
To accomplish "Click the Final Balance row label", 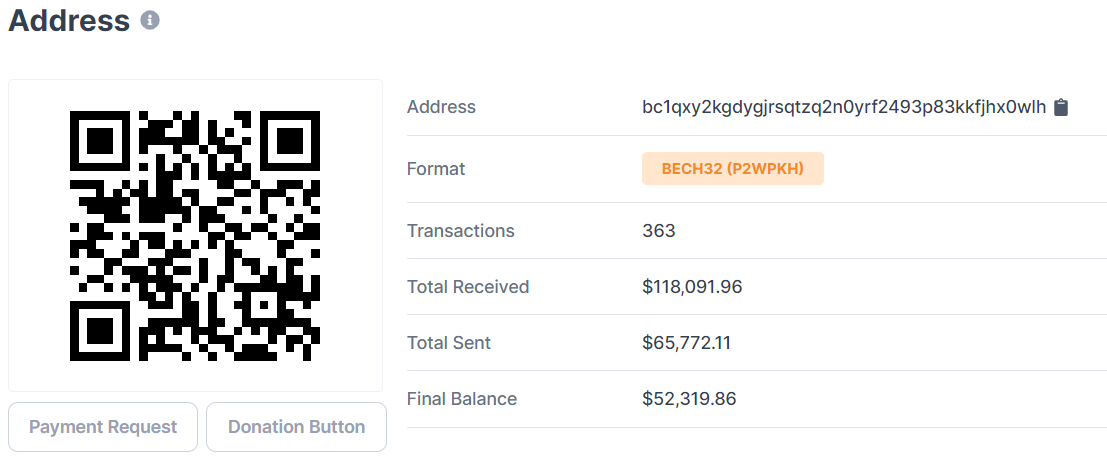I will (x=462, y=399).
